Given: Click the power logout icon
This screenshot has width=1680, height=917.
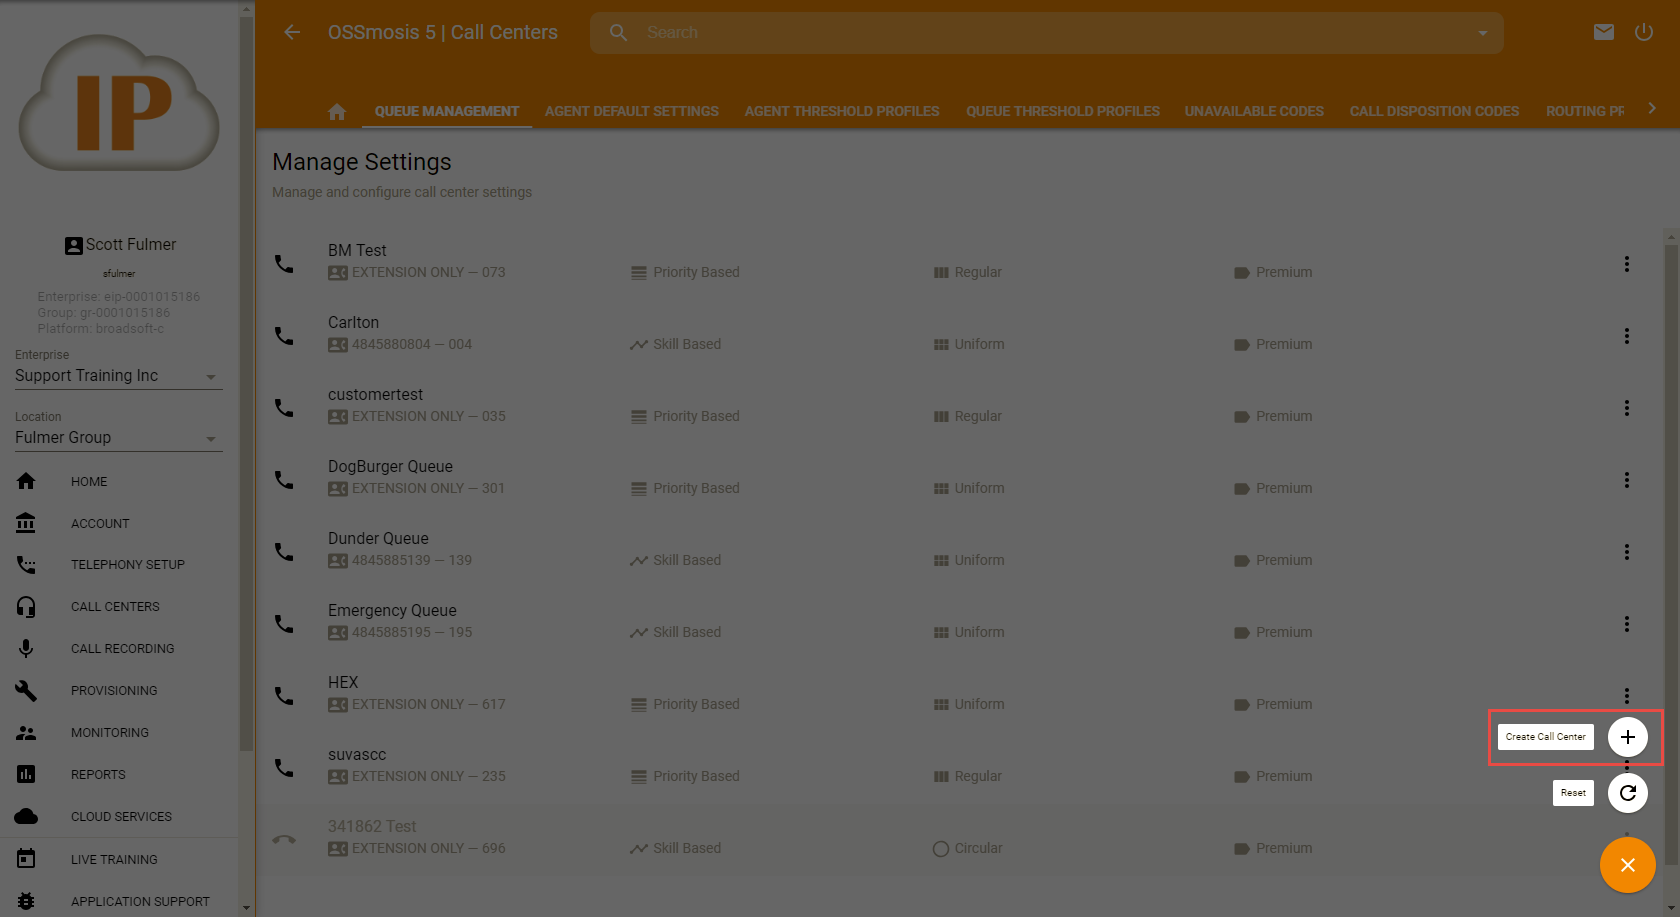Looking at the screenshot, I should click(1644, 32).
